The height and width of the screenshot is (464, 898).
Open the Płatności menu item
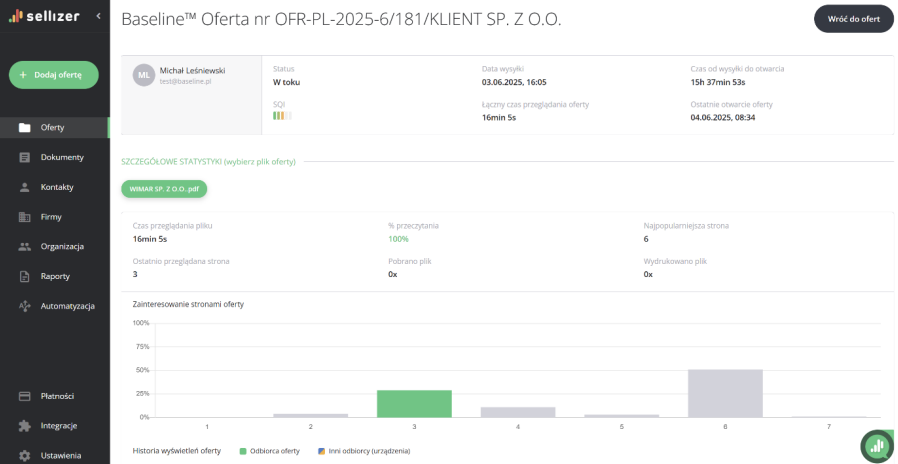coord(57,396)
